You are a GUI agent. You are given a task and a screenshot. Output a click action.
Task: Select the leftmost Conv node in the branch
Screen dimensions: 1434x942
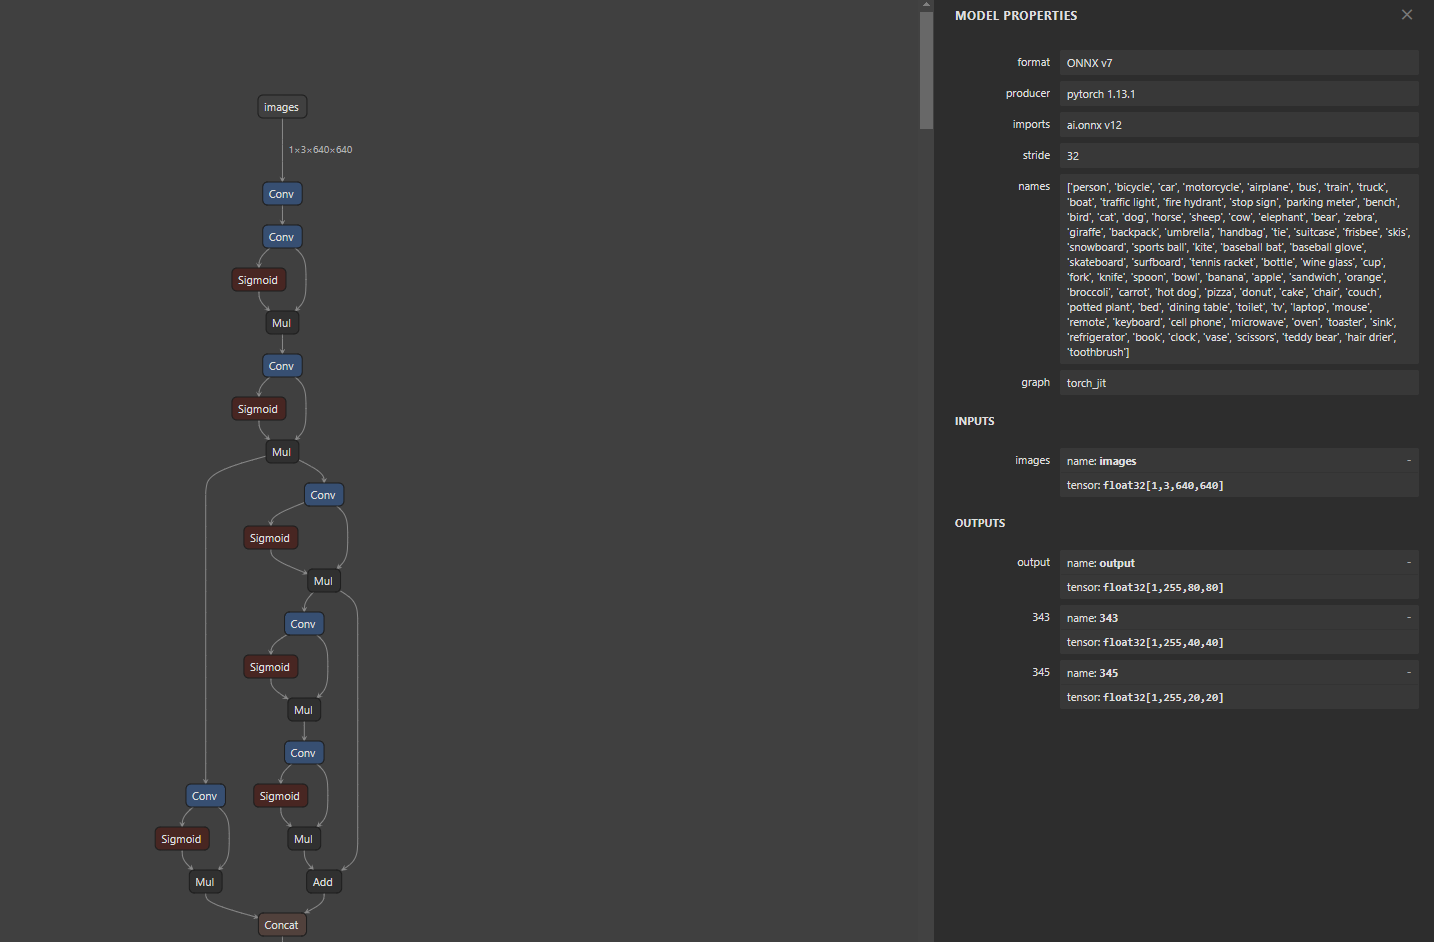[x=205, y=795]
